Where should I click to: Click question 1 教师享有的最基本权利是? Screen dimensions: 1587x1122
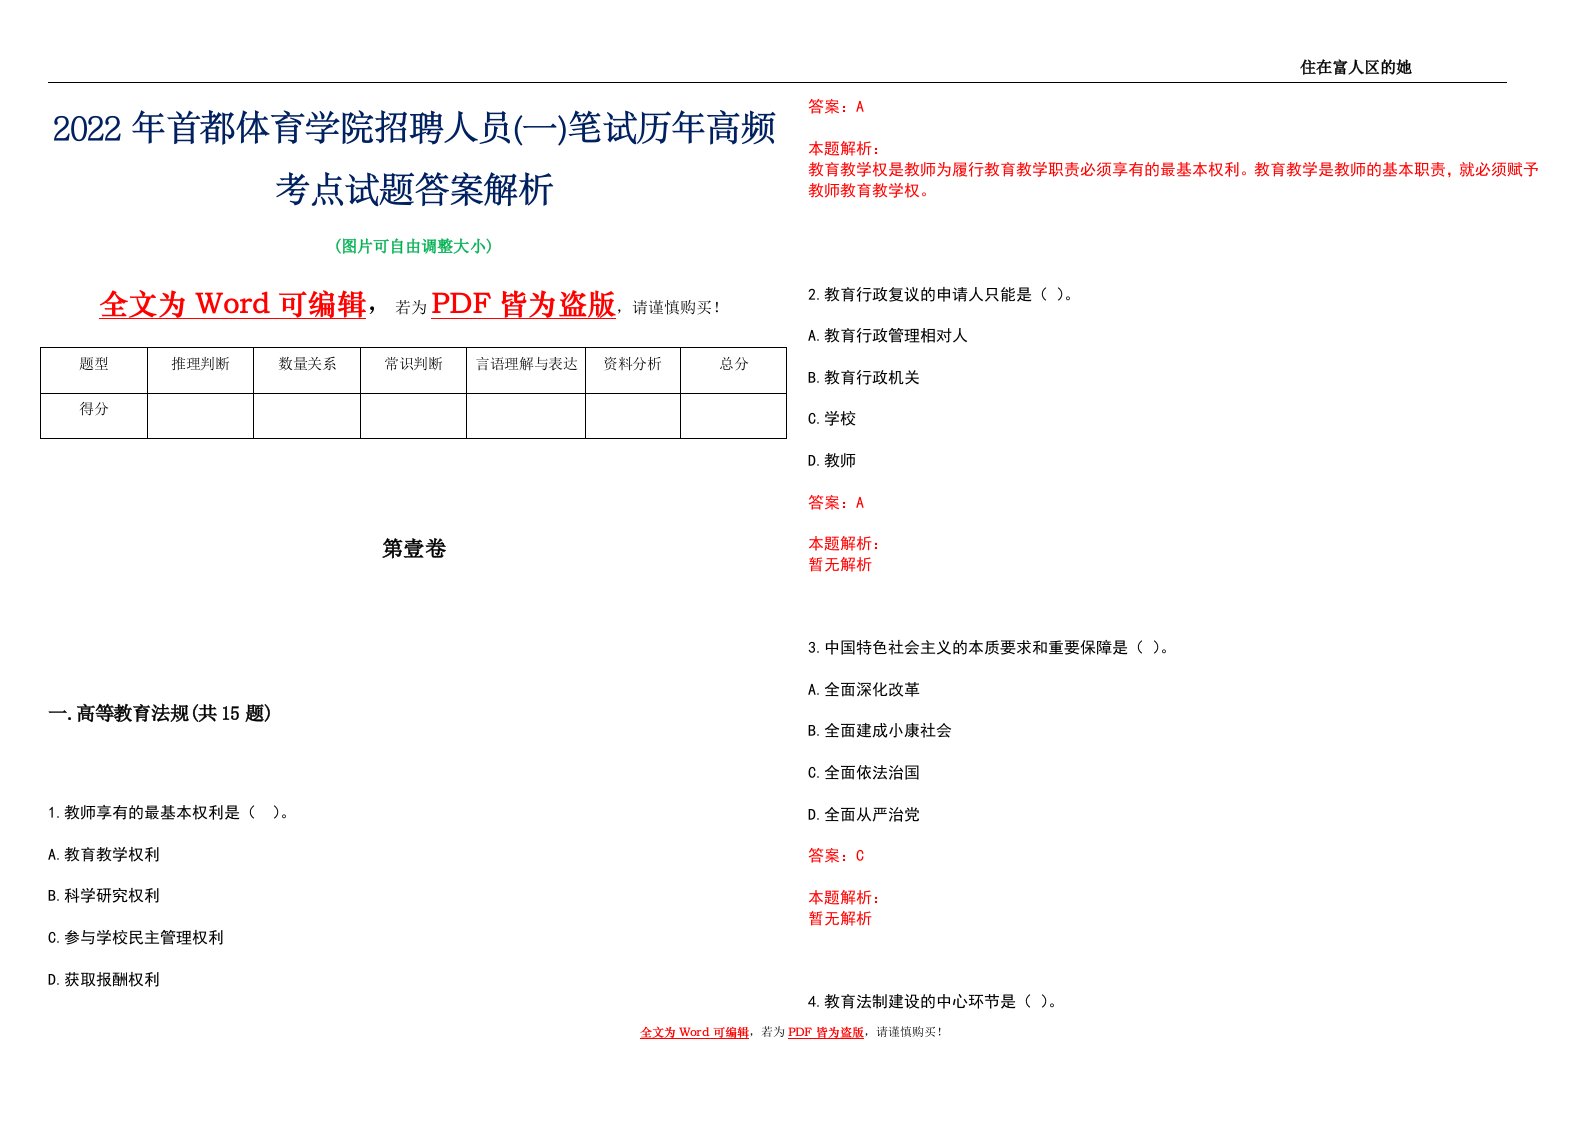coord(169,813)
